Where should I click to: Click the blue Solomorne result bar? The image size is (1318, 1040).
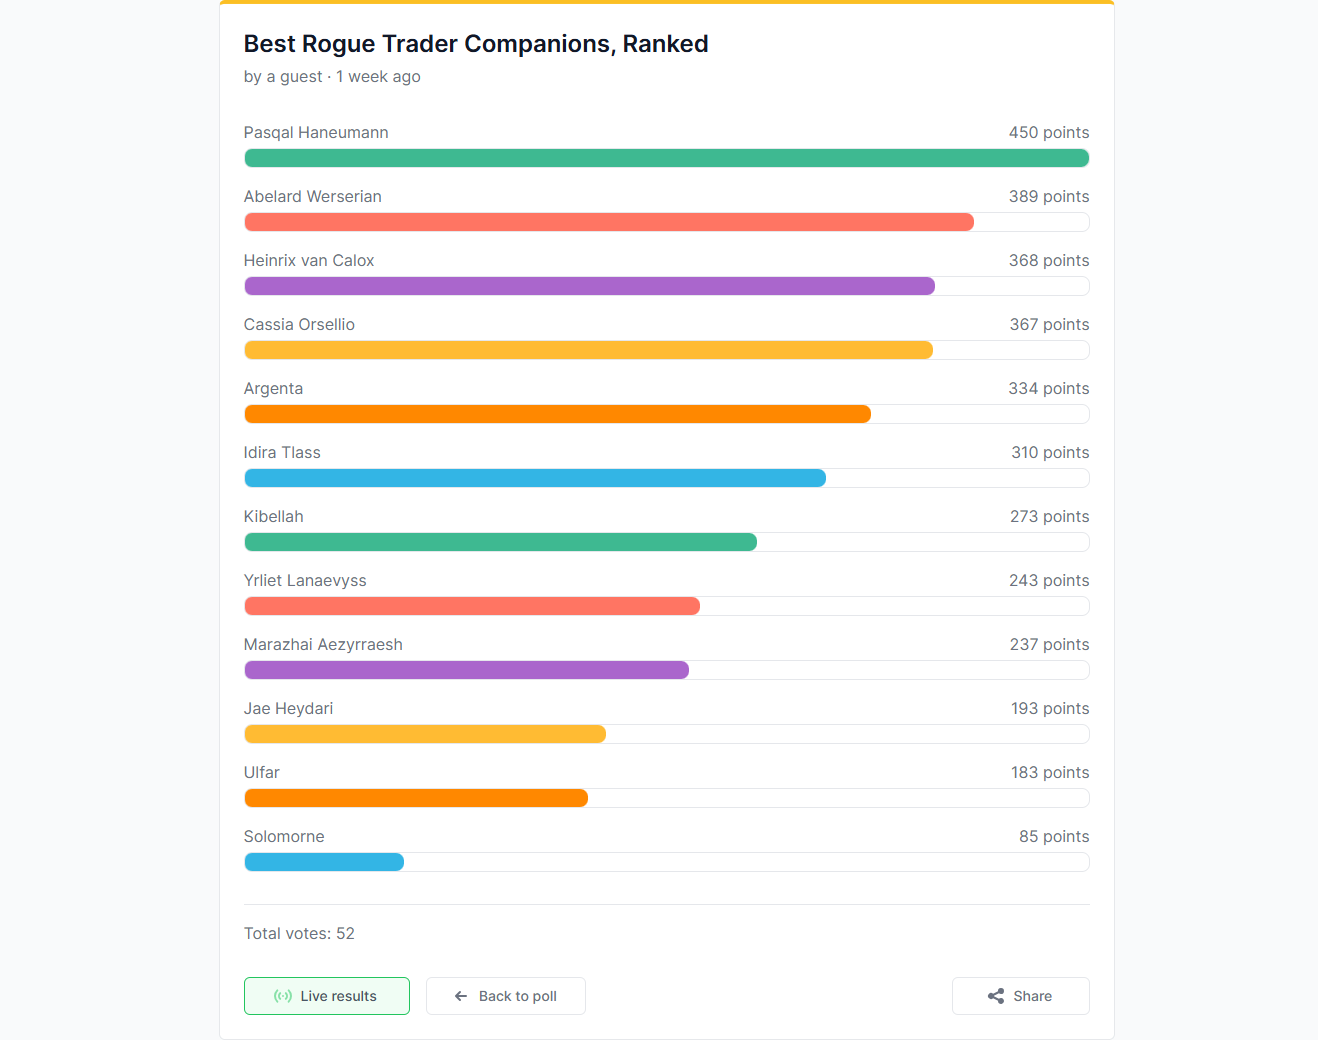(324, 862)
